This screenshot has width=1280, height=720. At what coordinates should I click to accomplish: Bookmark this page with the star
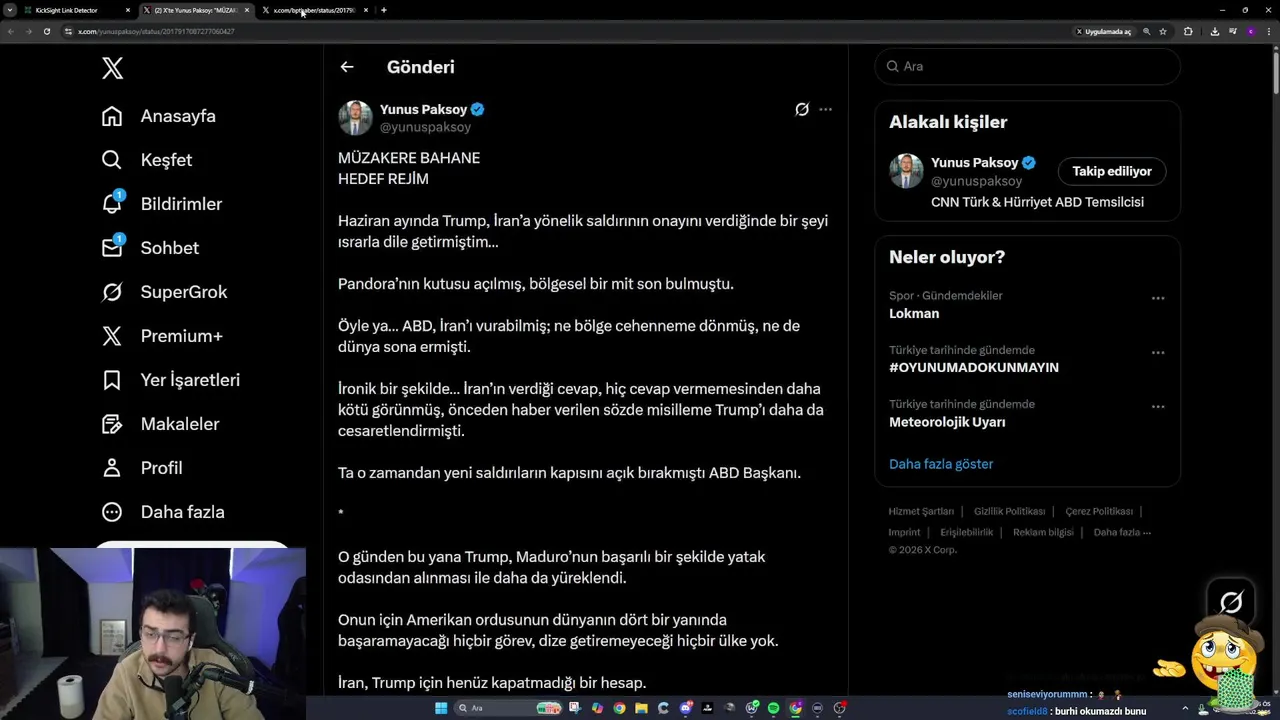click(x=1163, y=31)
